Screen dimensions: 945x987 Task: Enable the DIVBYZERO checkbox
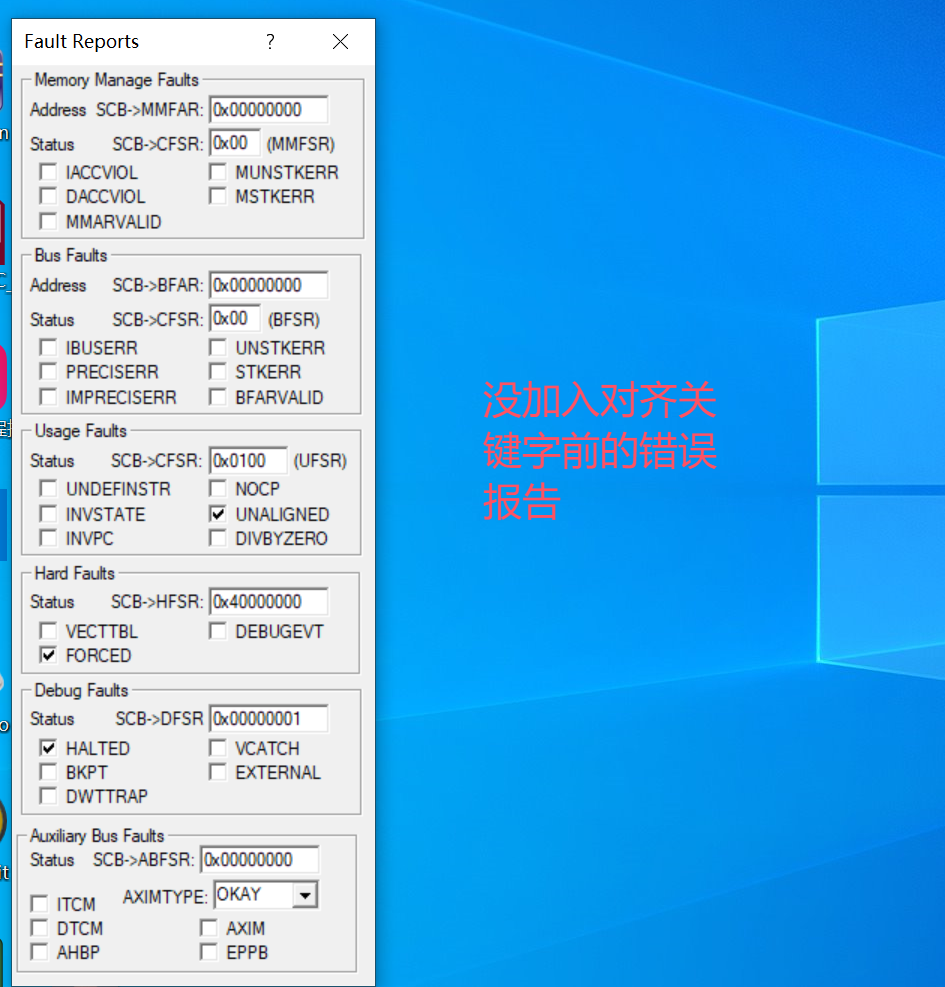tap(218, 539)
